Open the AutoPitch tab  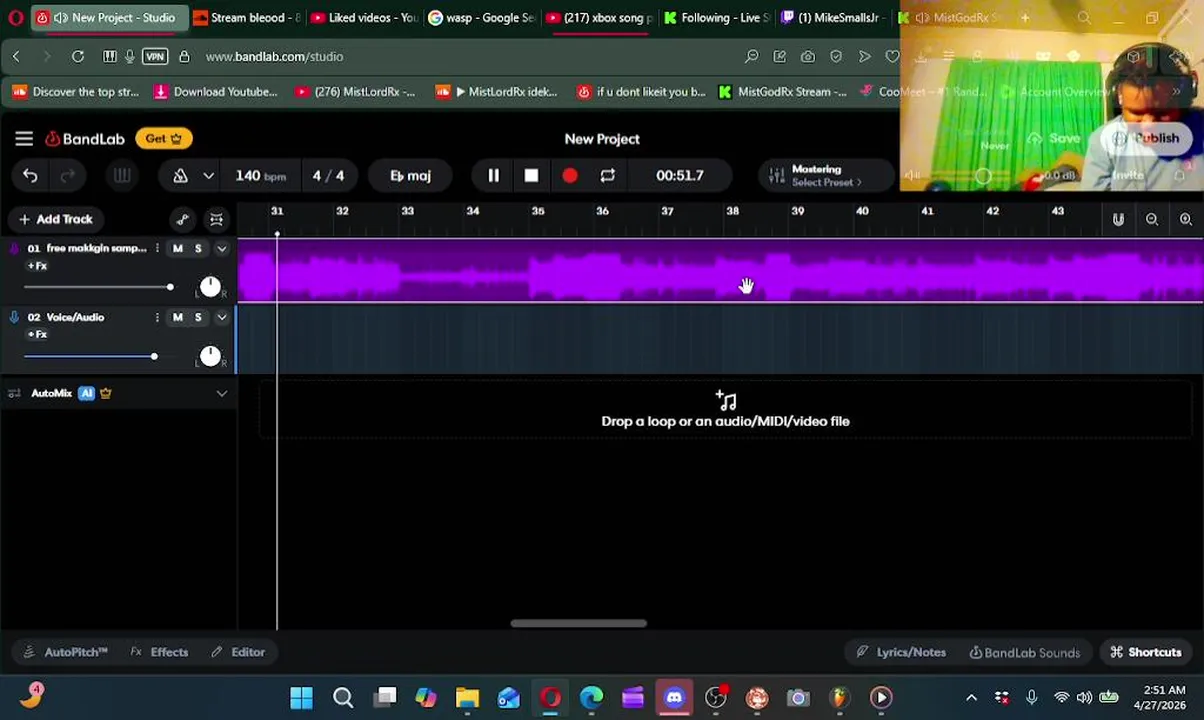pyautogui.click(x=65, y=653)
